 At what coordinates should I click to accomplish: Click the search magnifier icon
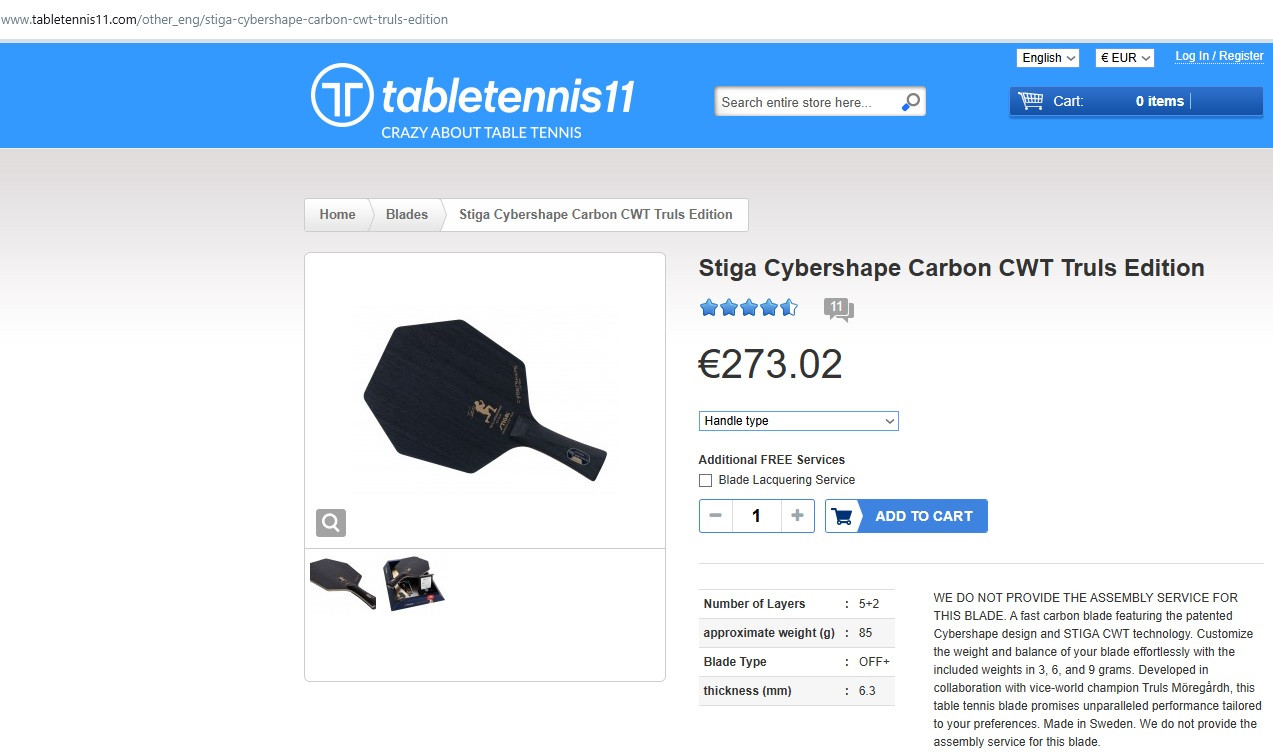[x=910, y=102]
